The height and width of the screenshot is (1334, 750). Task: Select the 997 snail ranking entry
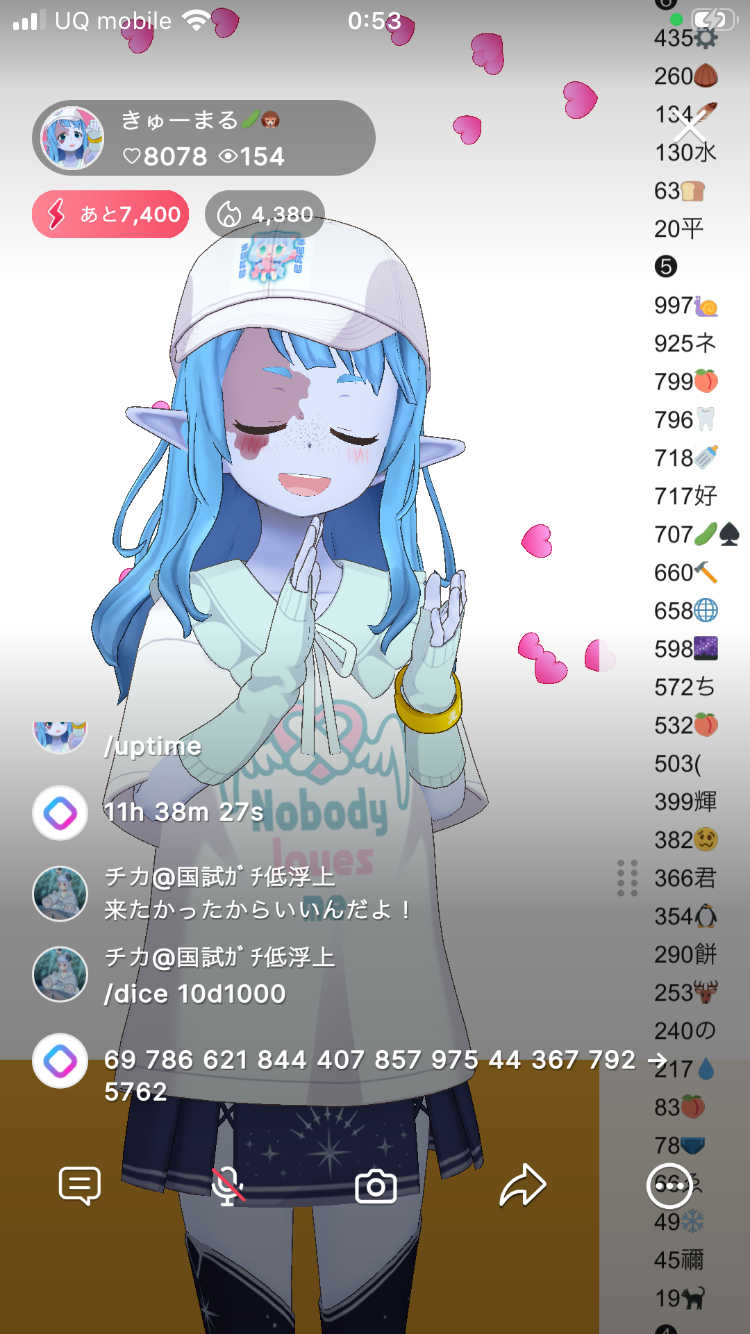click(687, 305)
